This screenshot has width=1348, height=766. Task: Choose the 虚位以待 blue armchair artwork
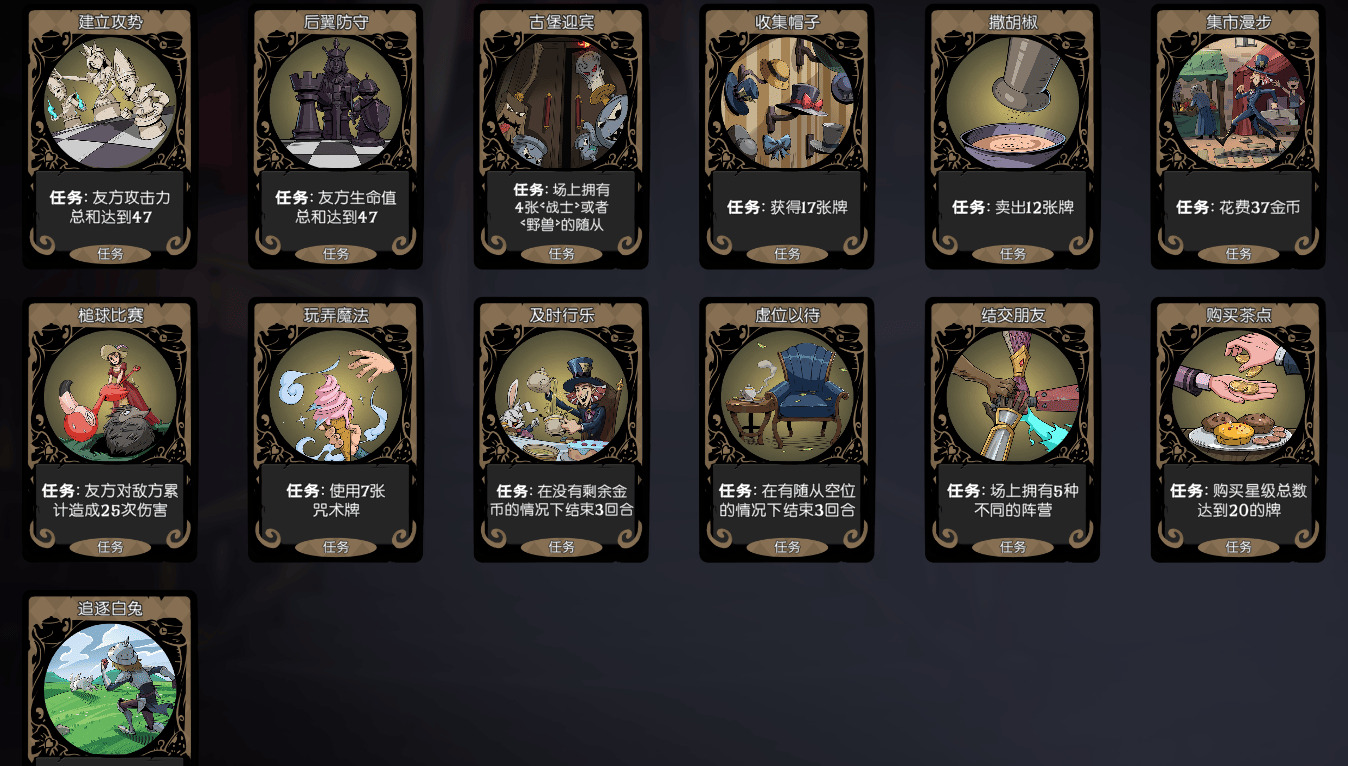[787, 396]
